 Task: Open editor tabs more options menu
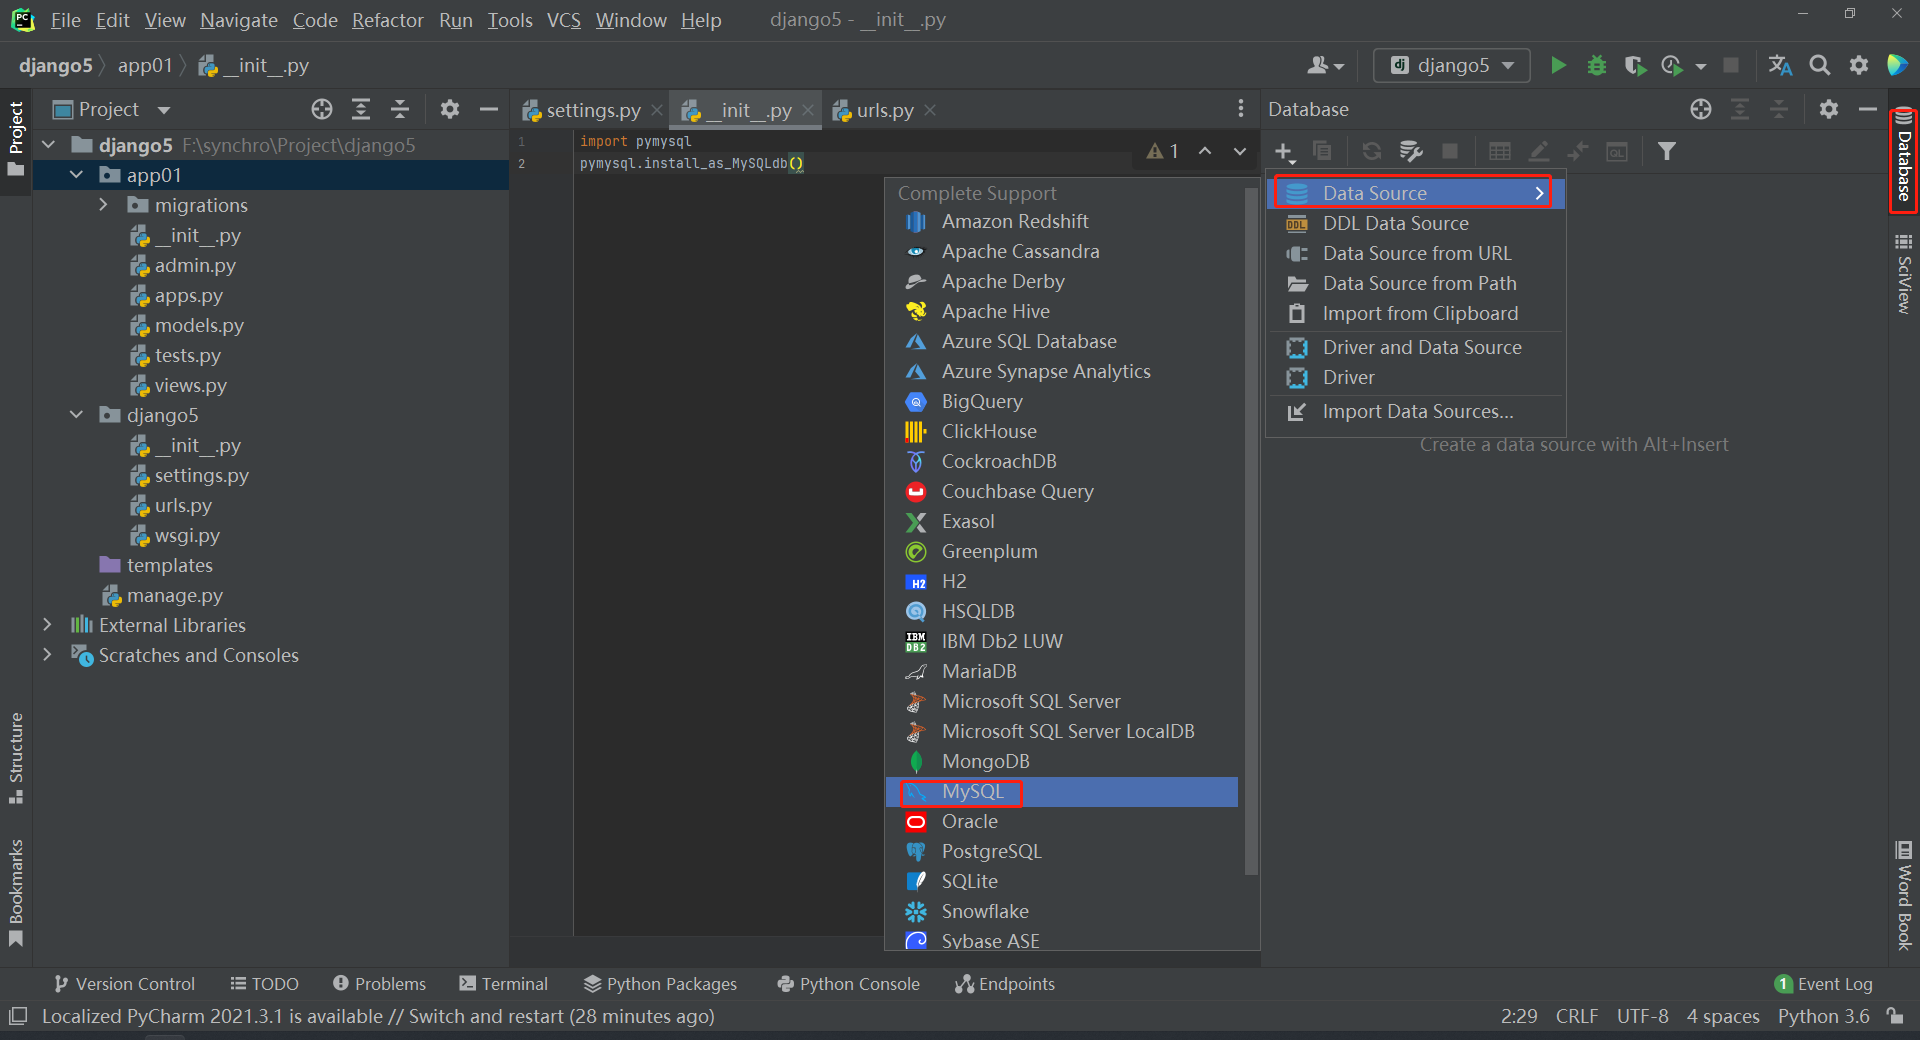point(1241,109)
